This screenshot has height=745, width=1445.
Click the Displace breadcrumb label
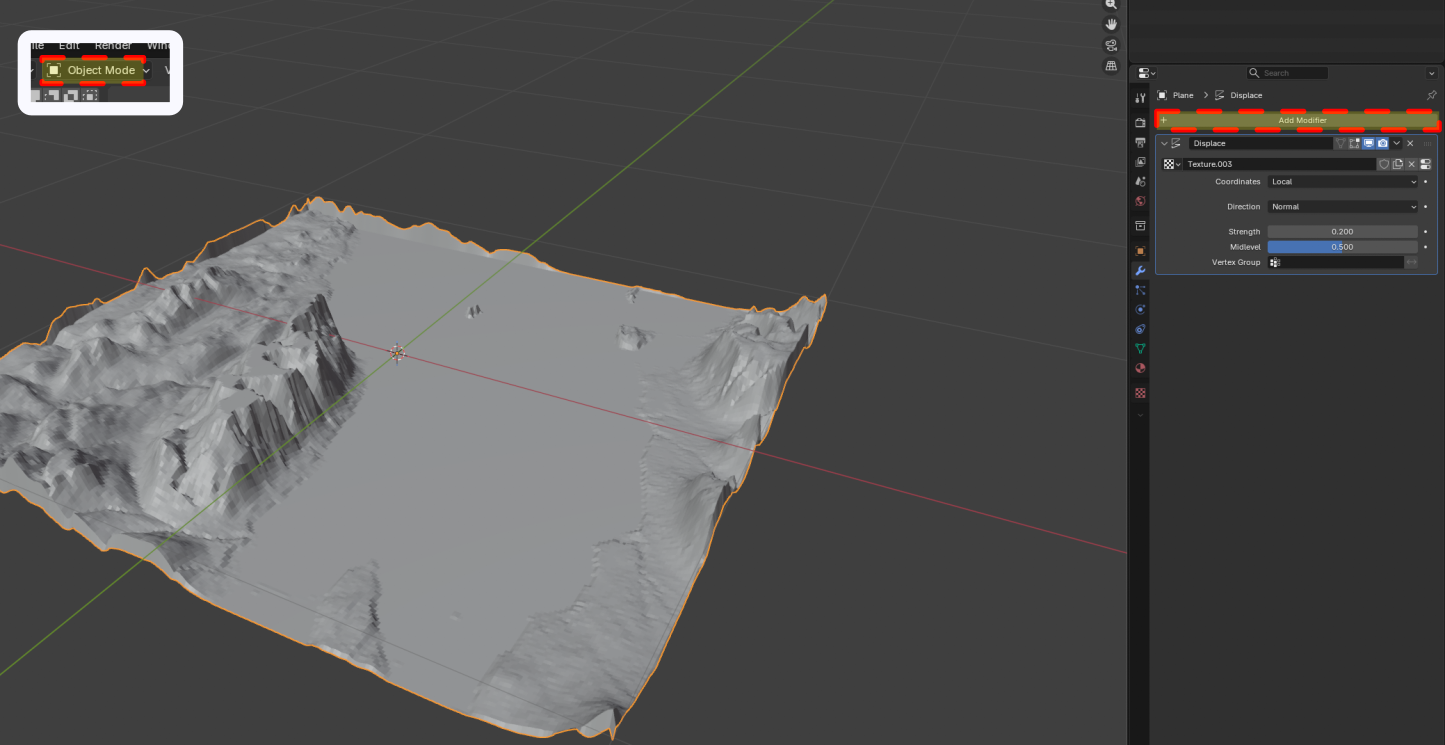pyautogui.click(x=1246, y=95)
